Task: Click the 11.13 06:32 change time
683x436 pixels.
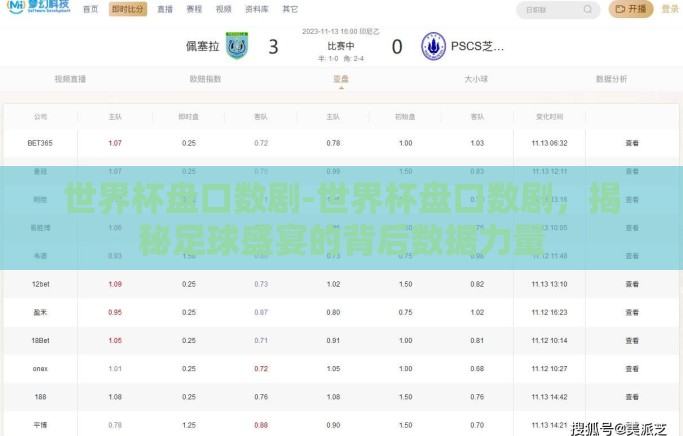Action: point(550,143)
